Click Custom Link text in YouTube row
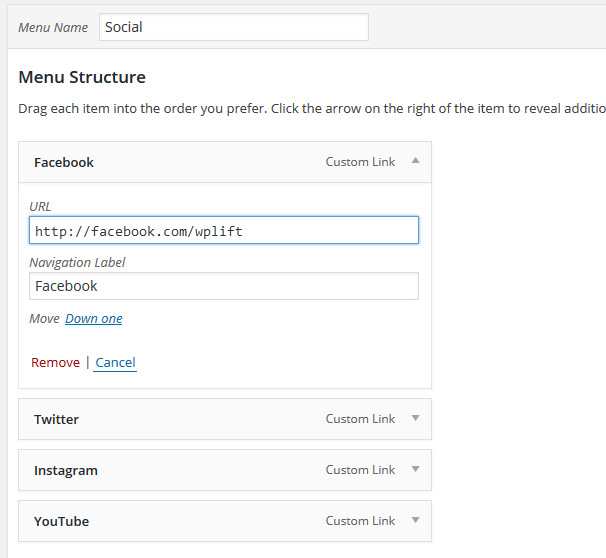The height and width of the screenshot is (558, 606). [x=360, y=521]
